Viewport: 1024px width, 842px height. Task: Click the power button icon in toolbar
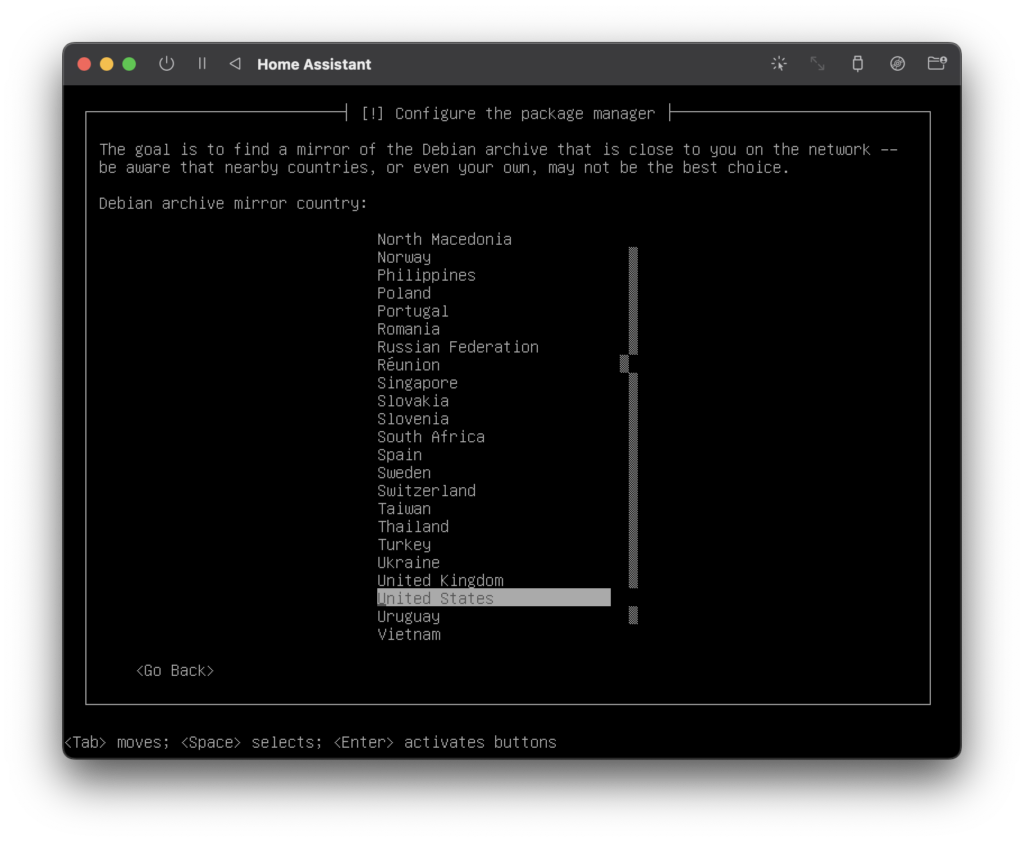(x=167, y=63)
